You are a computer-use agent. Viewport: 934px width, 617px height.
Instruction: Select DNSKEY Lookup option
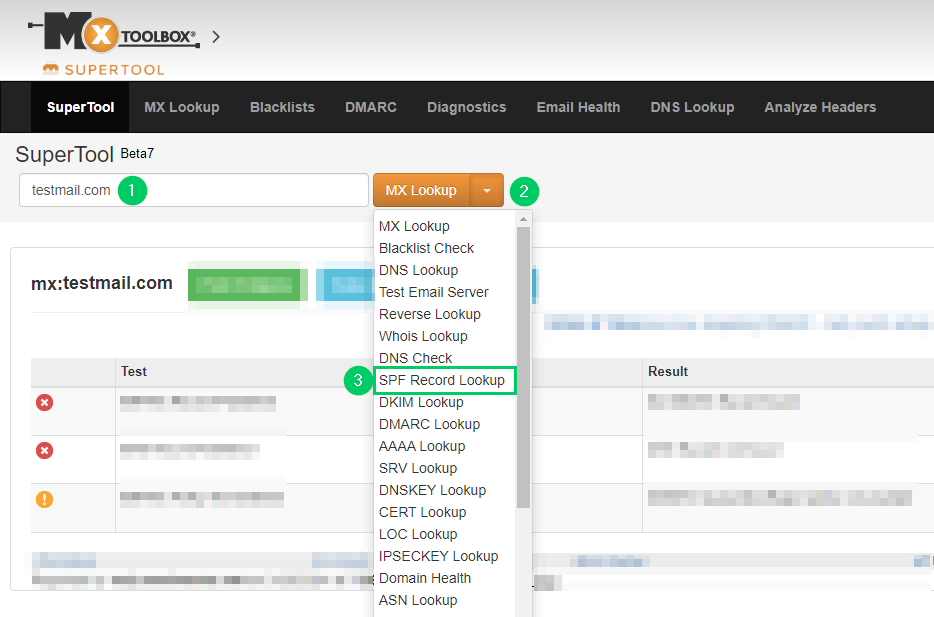coord(432,491)
